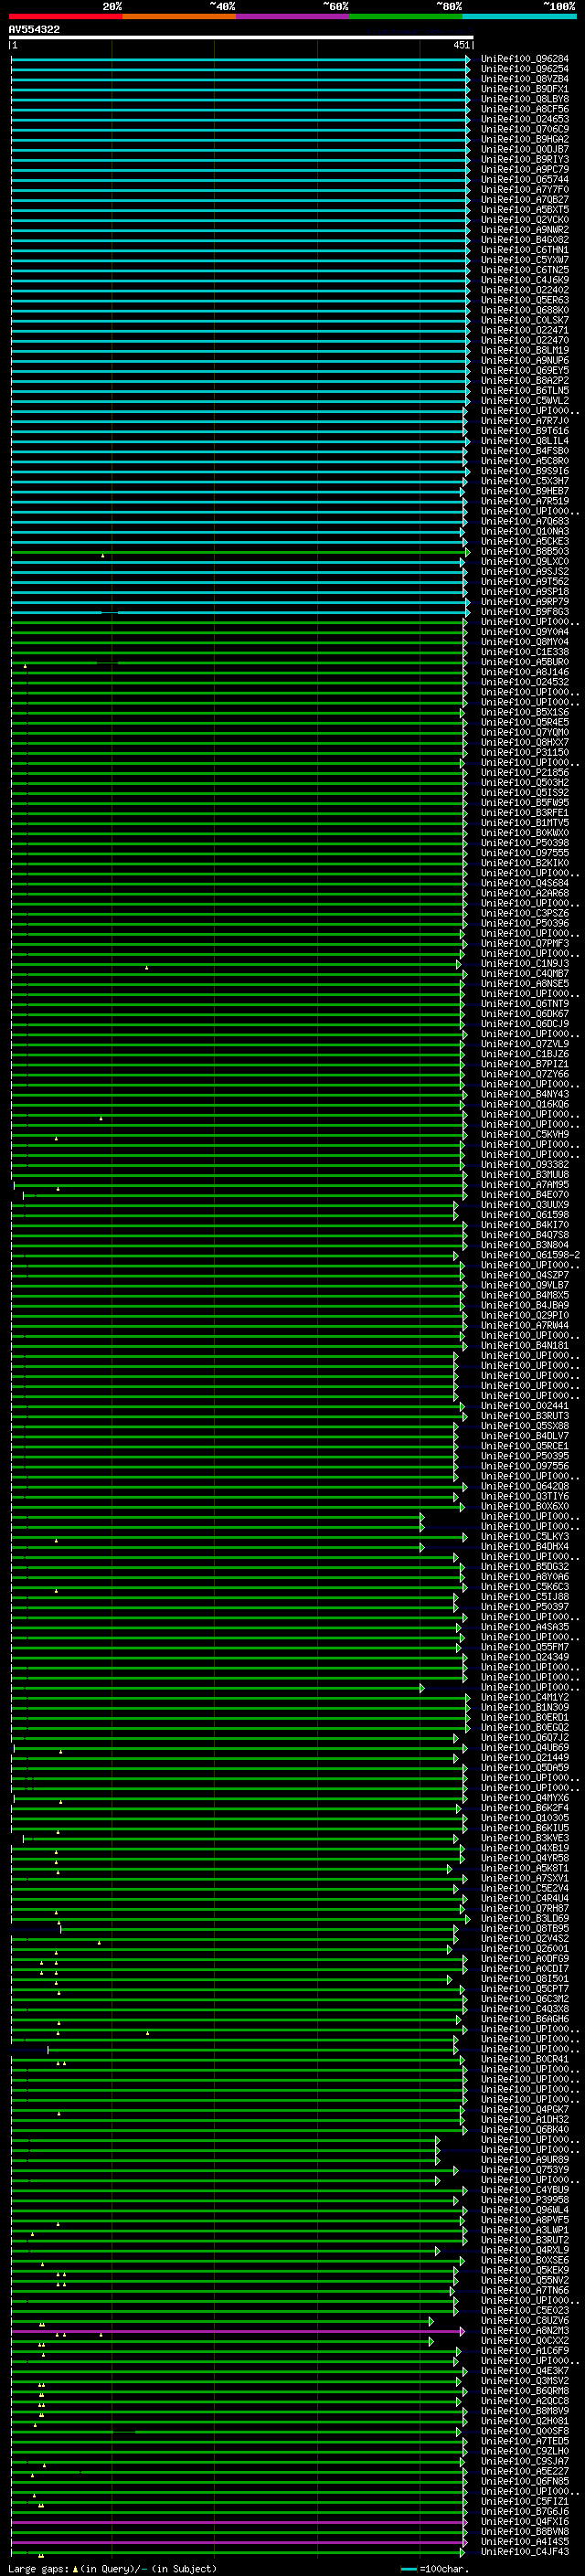Screen dimensions: 585x2576
Task: Click the Large gaps legend text
Action: tap(112, 2568)
